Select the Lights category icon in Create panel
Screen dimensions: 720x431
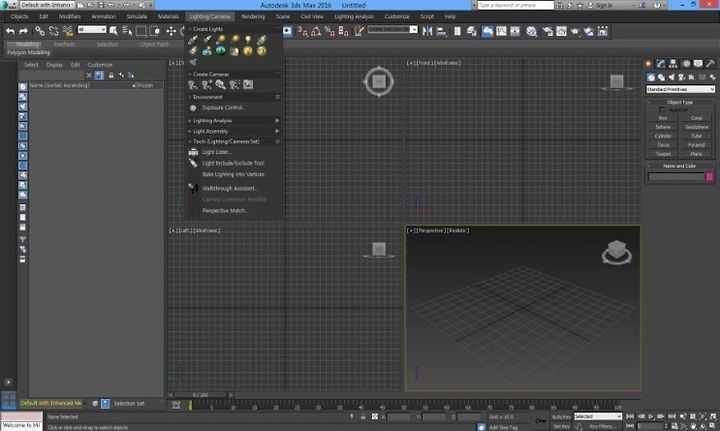[671, 77]
